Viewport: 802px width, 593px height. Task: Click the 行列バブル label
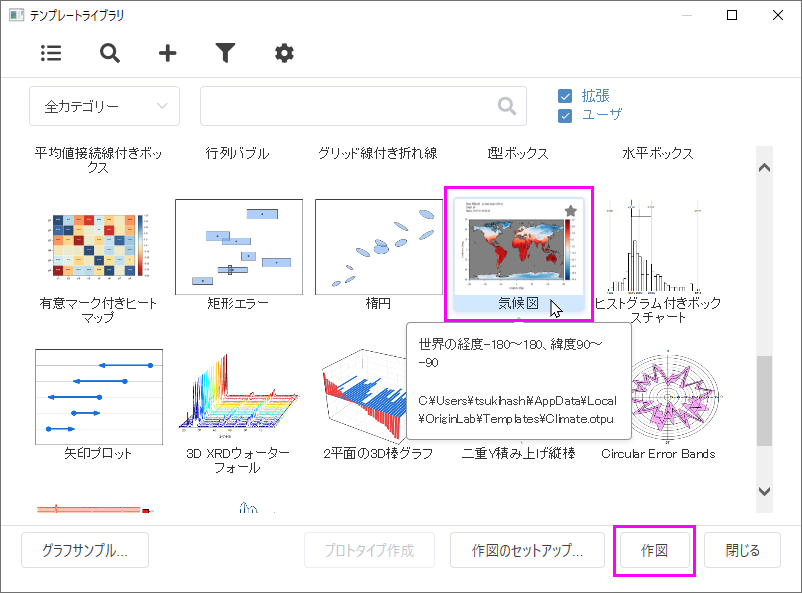[237, 153]
